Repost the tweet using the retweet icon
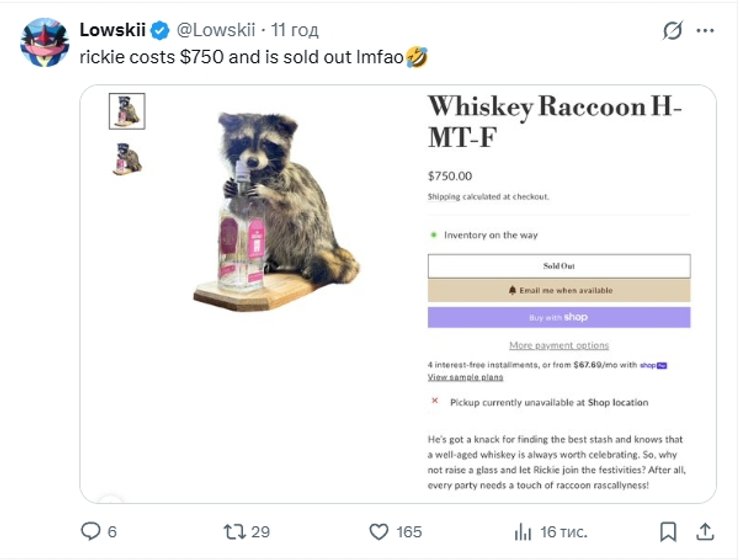 (235, 532)
